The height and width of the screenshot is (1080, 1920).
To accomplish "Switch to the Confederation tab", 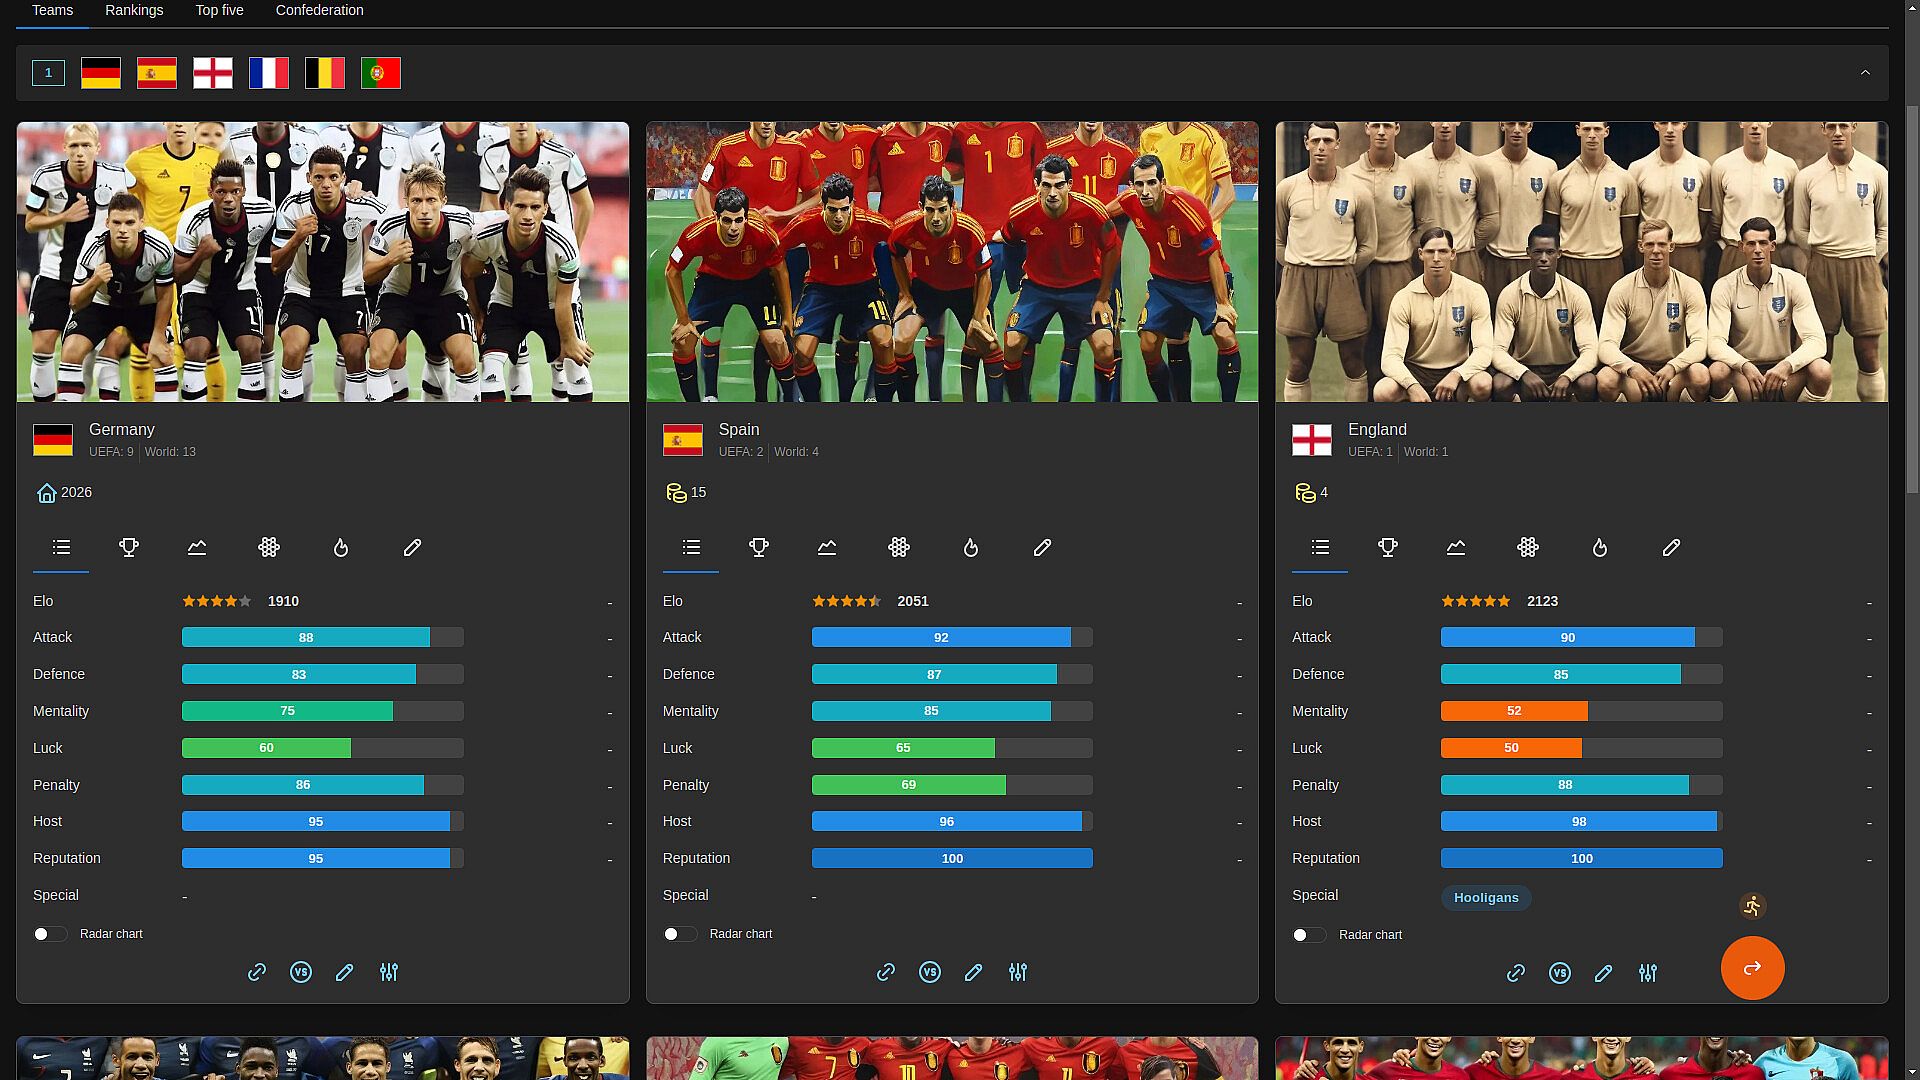I will (319, 10).
